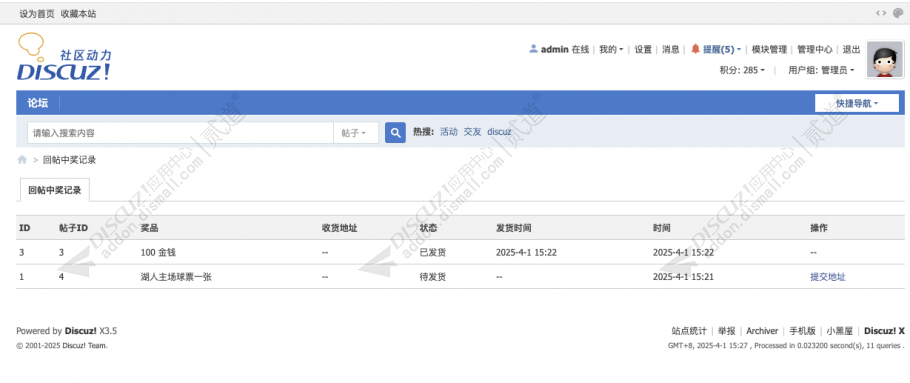Click the blue search magnifier button
The image size is (910, 383).
[x=395, y=132]
